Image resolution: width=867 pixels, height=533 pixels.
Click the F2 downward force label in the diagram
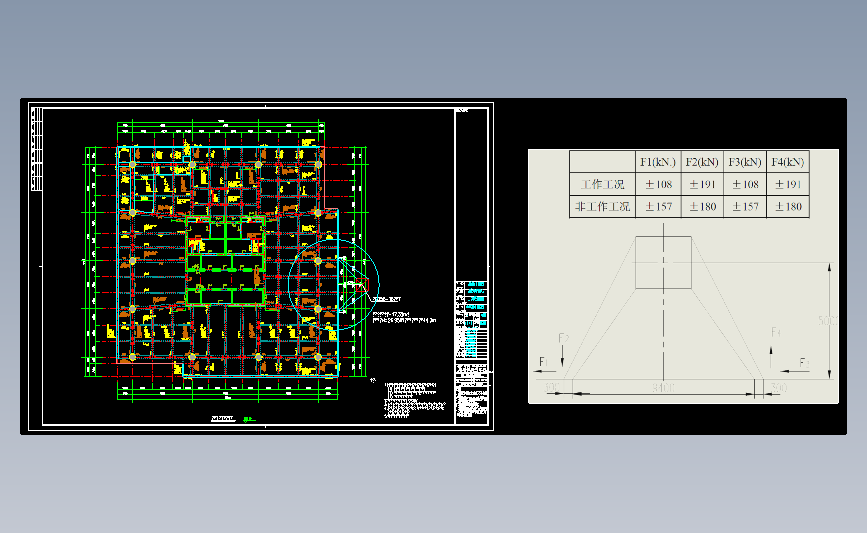click(x=563, y=338)
